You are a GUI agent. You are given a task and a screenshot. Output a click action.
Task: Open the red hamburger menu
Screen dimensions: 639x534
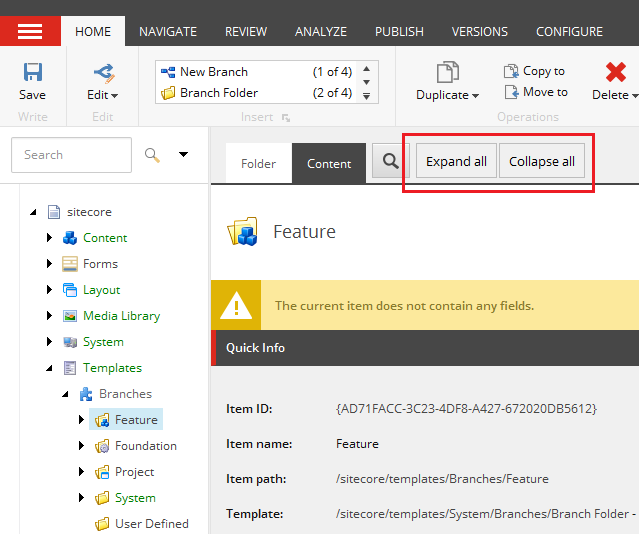[30, 31]
